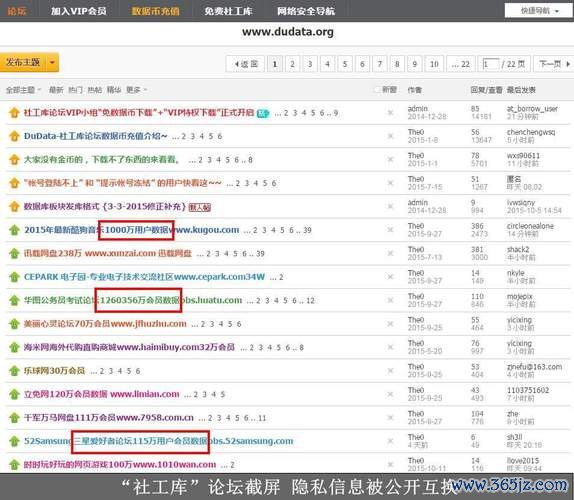Open the 美丽心灵论坛70万会员 thread
Screen dimensions: 574x500
pos(105,324)
